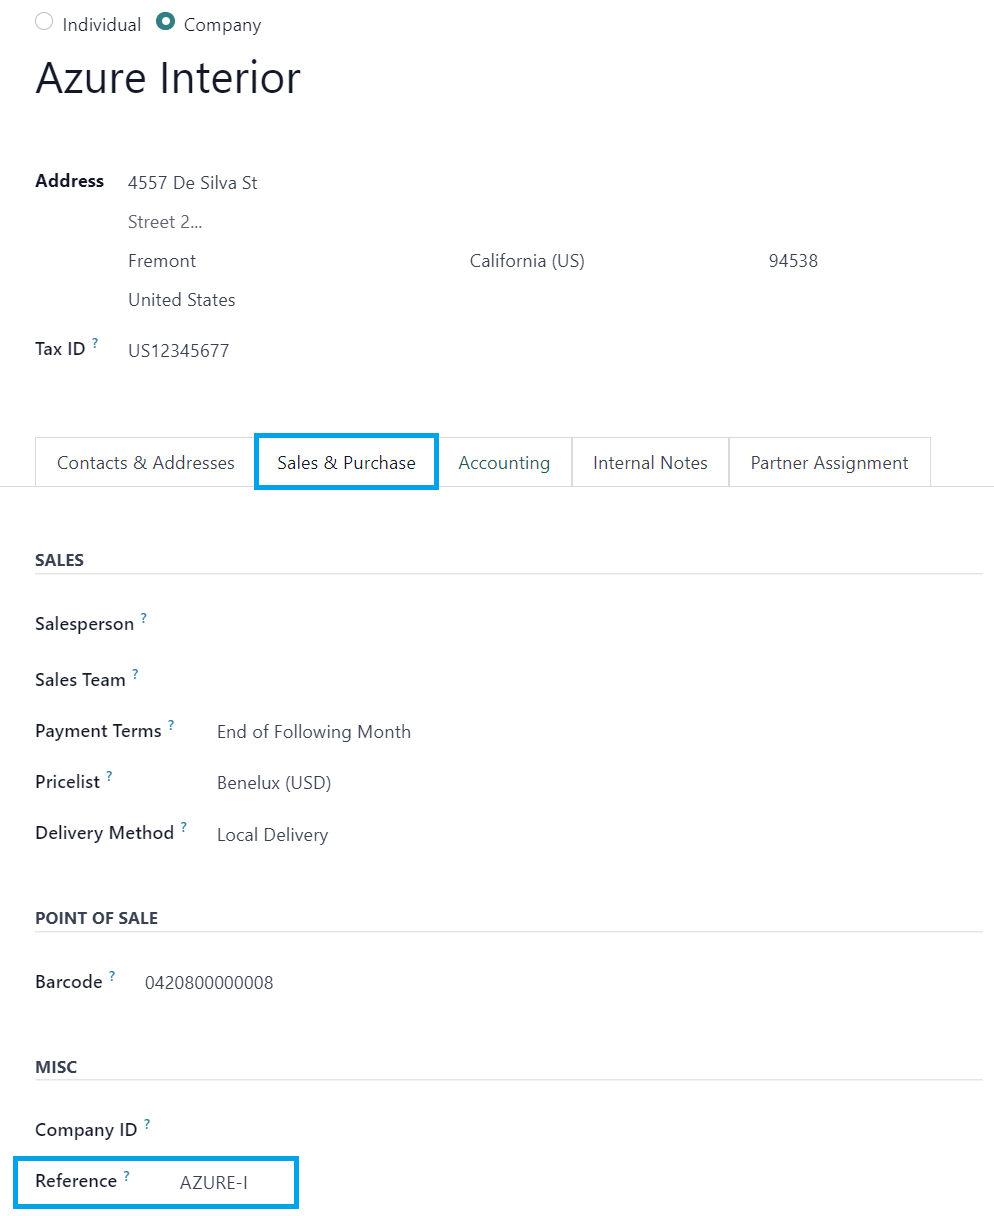Click the Sales Team help question mark
The height and width of the screenshot is (1216, 994).
pyautogui.click(x=135, y=675)
